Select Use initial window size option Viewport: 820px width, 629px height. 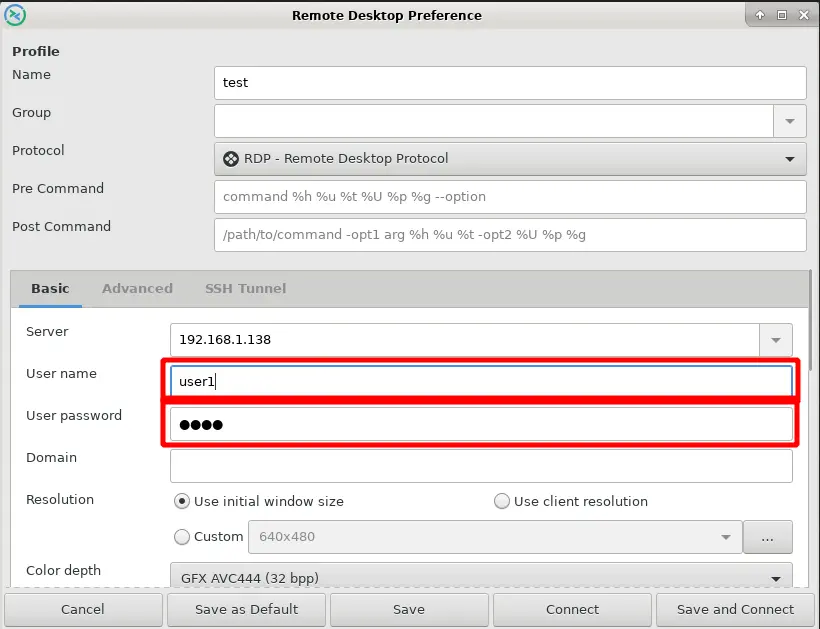coord(182,501)
